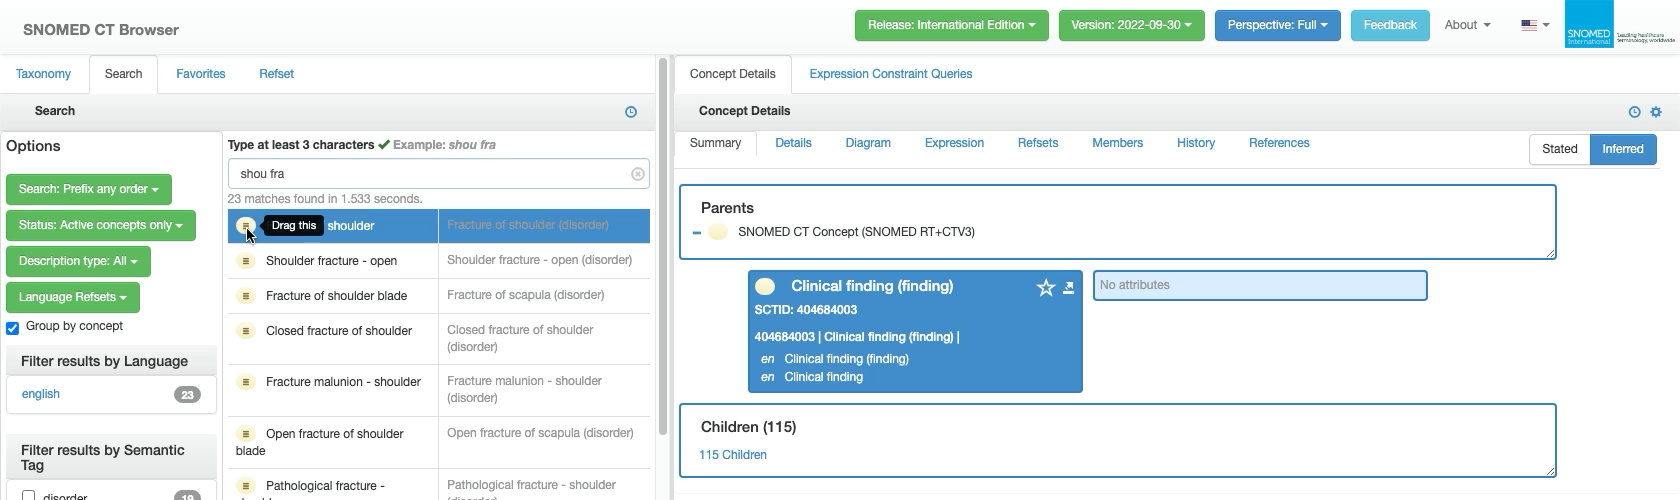The height and width of the screenshot is (500, 1680).
Task: Toggle Group by concept checkbox
Action: coord(13,328)
